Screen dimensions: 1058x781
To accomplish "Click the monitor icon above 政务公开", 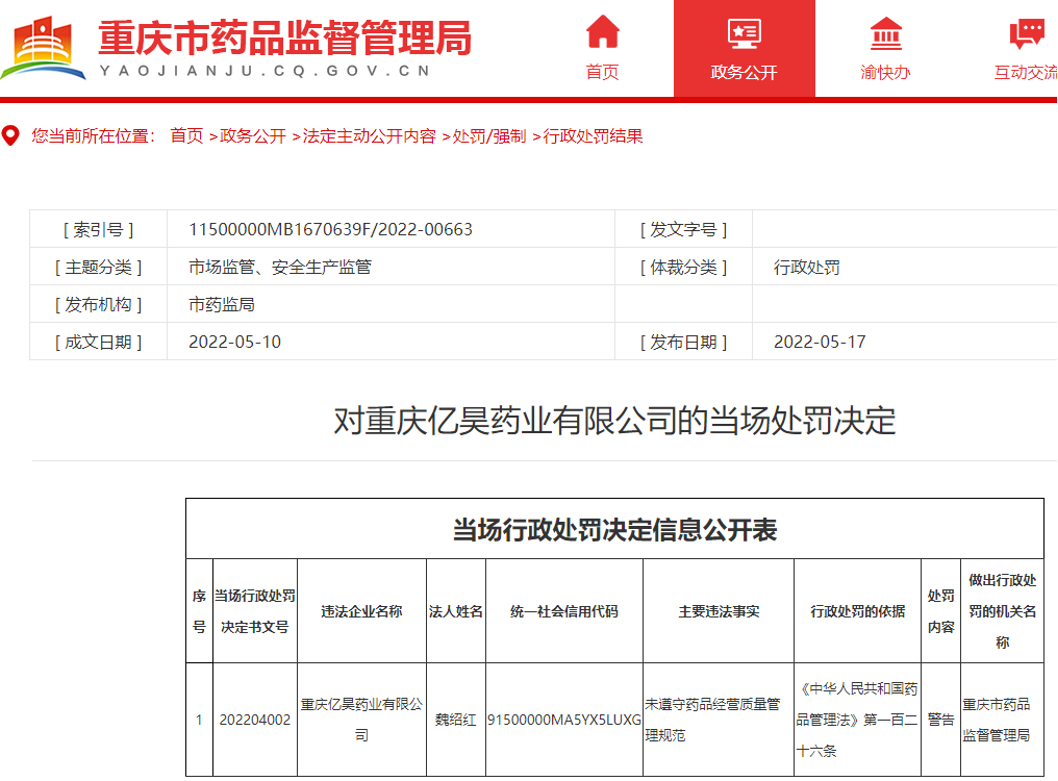I will pos(744,33).
